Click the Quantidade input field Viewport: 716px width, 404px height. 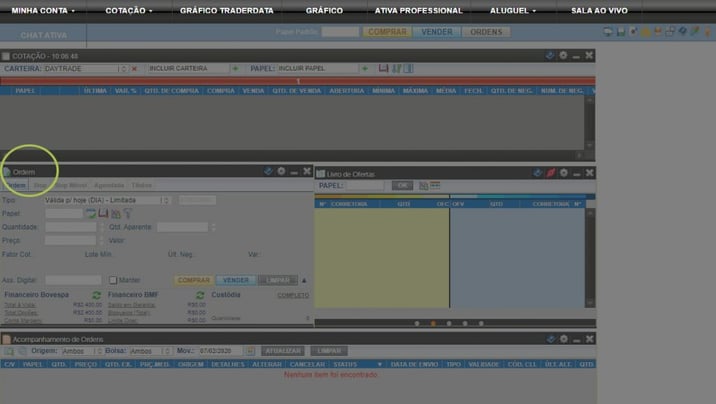coord(71,227)
